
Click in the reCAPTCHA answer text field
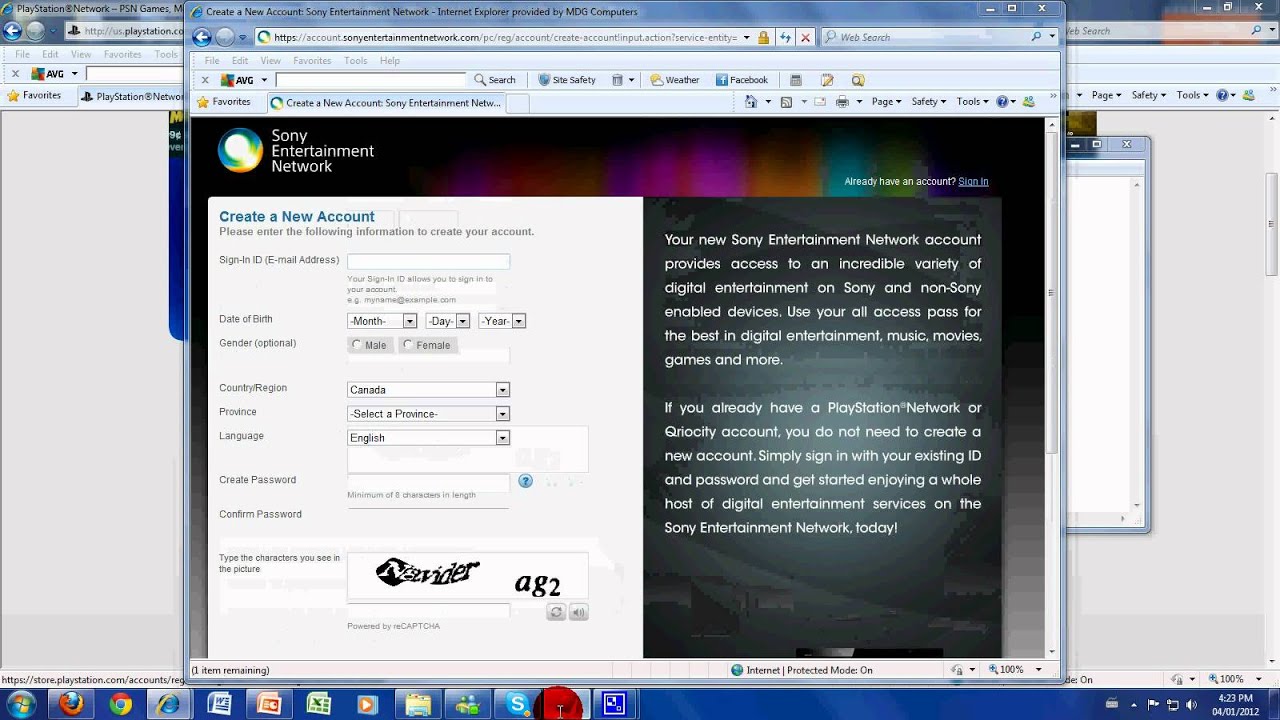point(428,610)
